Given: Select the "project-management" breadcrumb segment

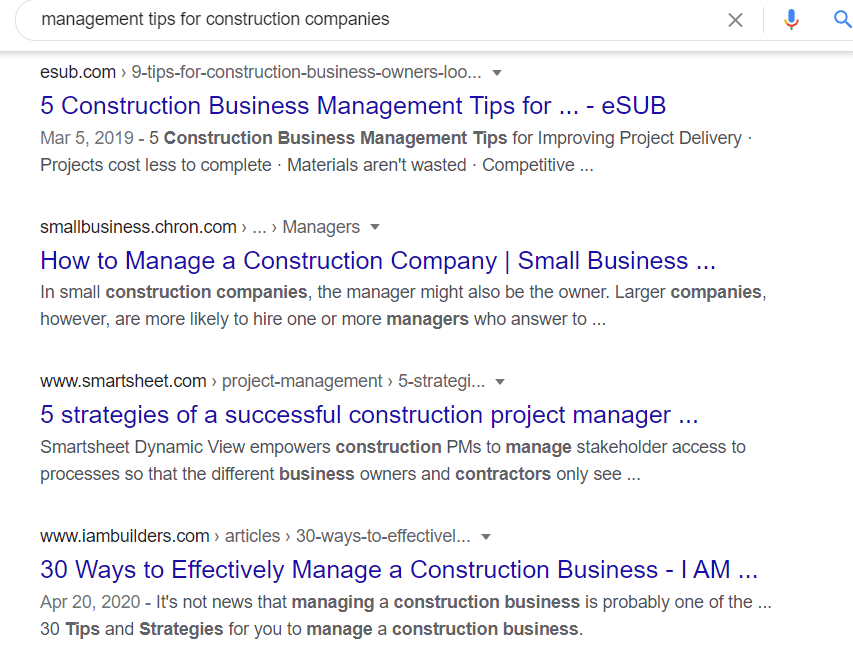Looking at the screenshot, I should coord(302,381).
